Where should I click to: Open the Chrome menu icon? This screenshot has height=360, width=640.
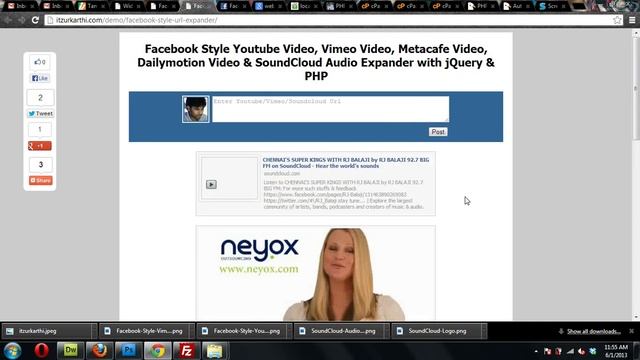[x=632, y=20]
